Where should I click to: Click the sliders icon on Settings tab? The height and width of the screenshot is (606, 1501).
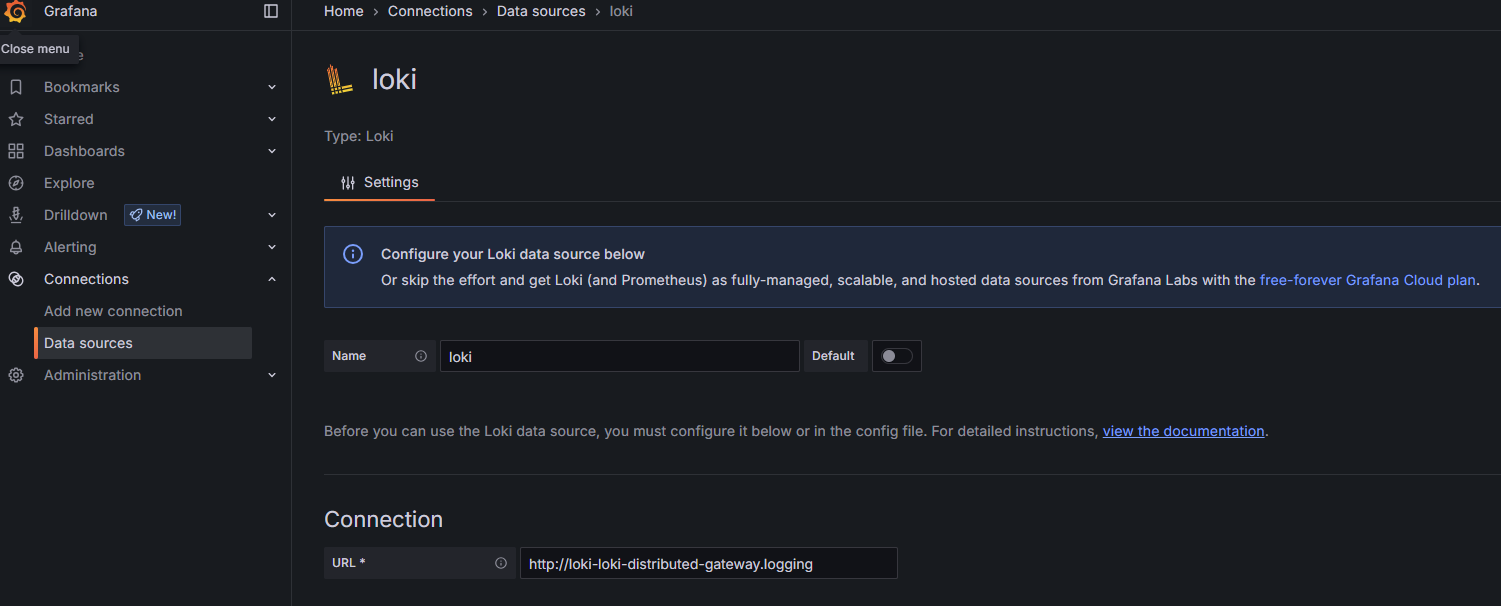coord(348,183)
